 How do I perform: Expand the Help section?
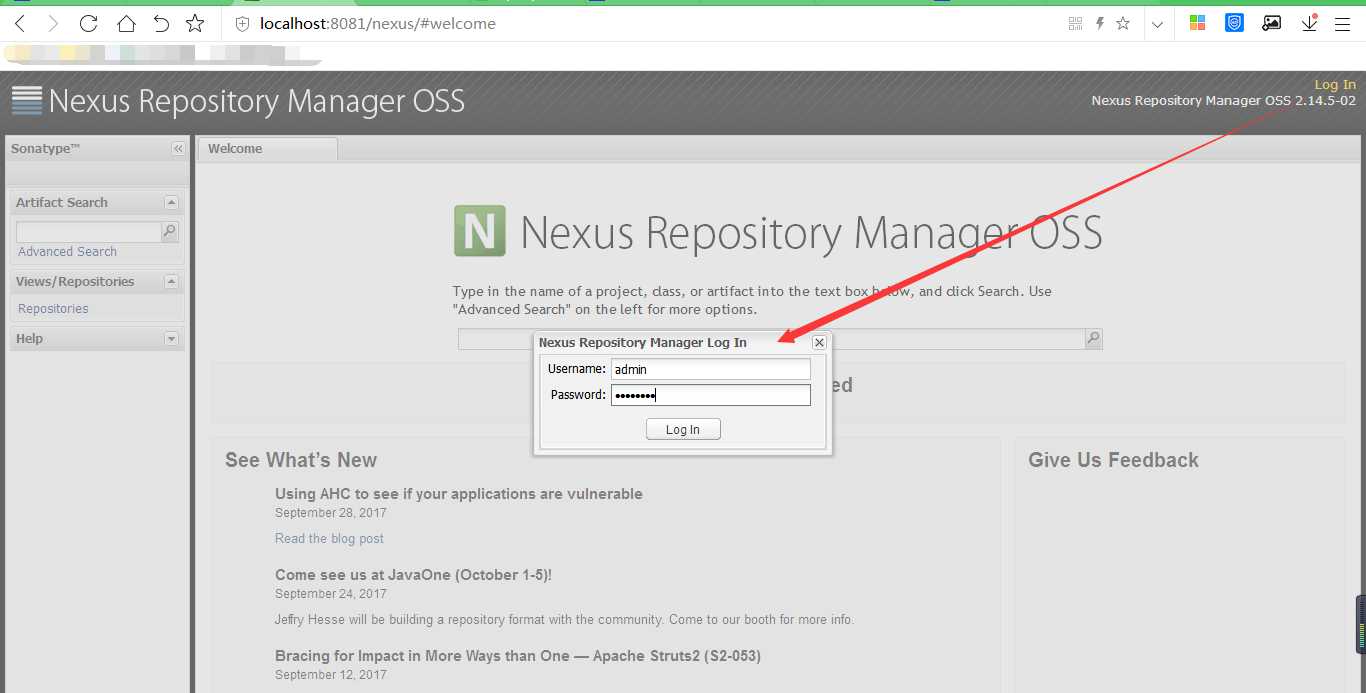coord(171,339)
